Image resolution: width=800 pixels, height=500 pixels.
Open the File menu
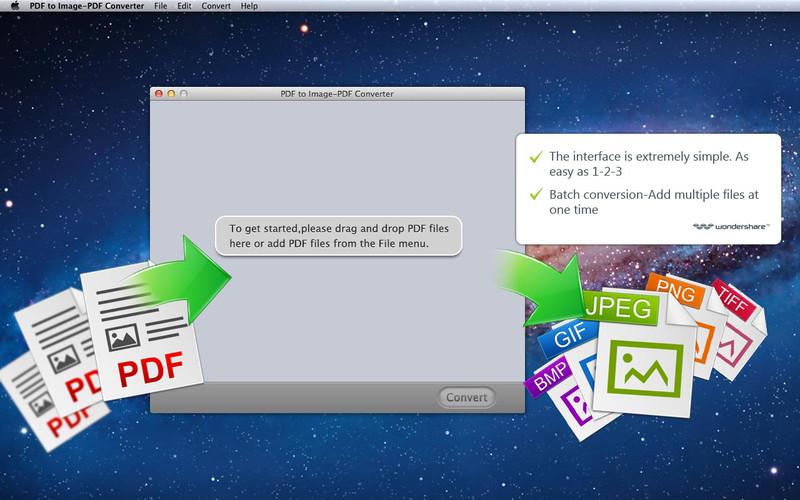[x=160, y=6]
